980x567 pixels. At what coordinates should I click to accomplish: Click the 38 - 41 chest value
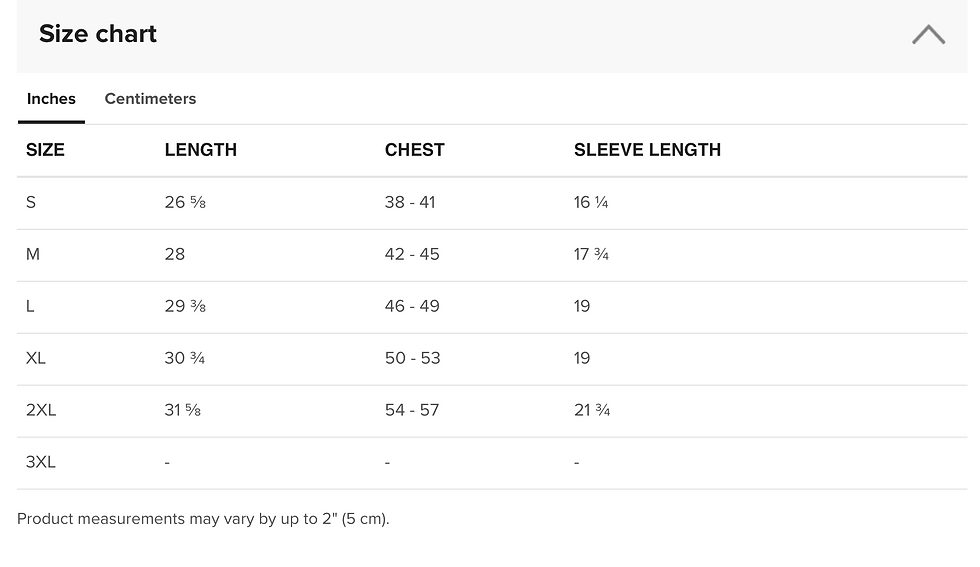410,202
